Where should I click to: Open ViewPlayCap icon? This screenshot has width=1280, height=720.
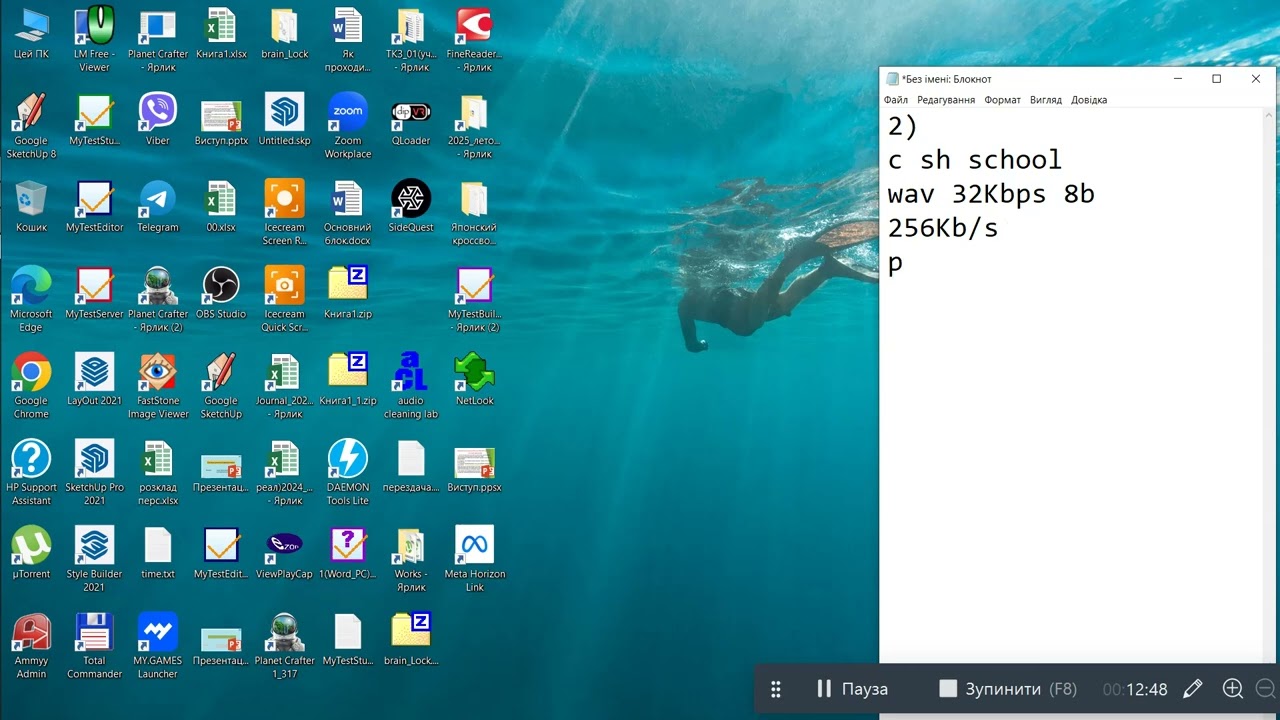(285, 553)
